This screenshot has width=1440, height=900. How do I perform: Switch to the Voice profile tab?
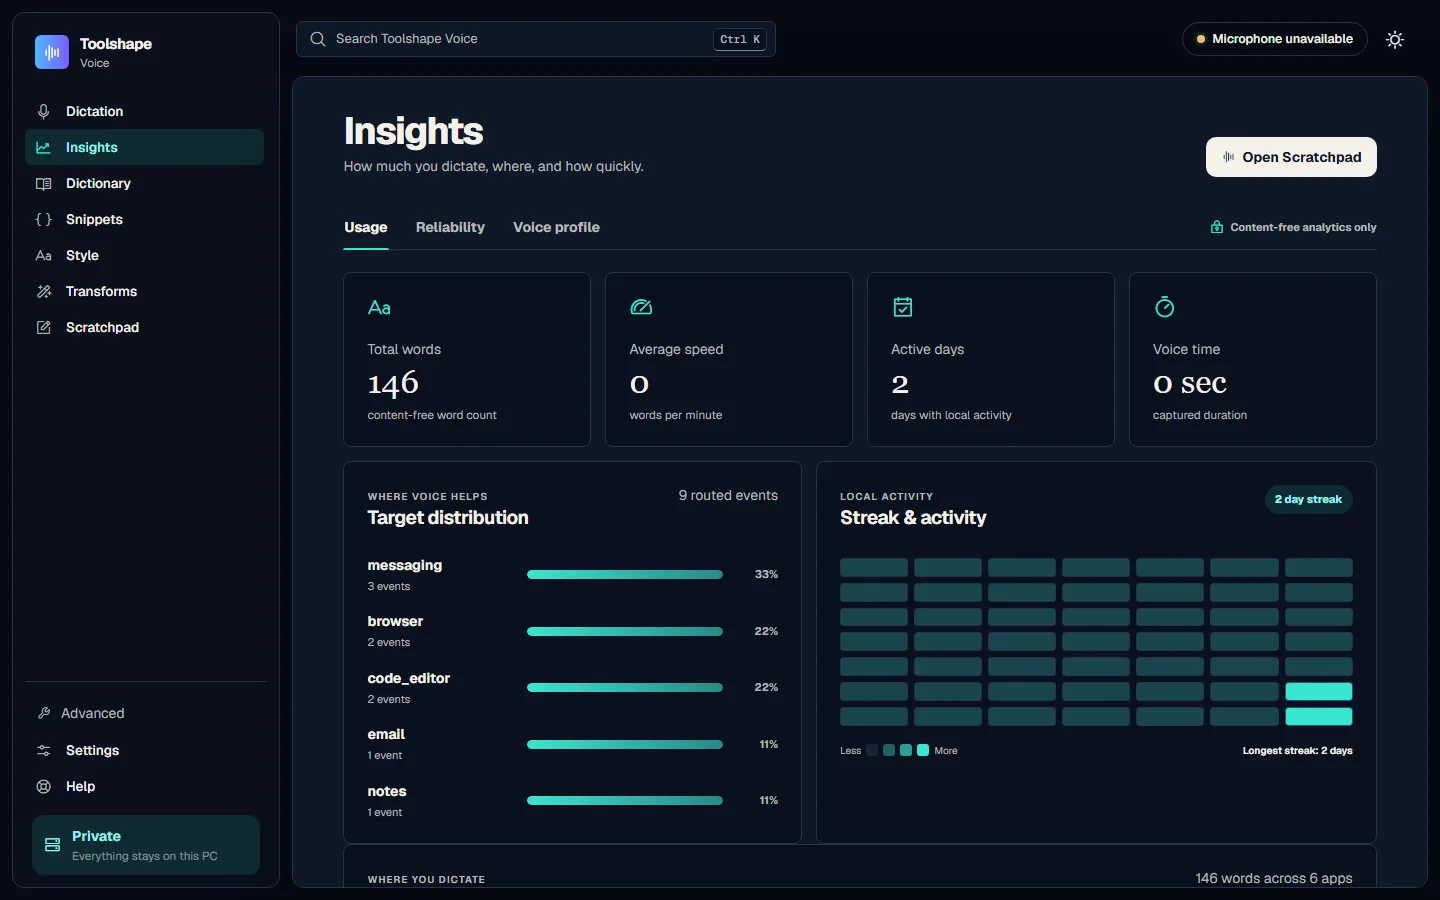tap(556, 227)
